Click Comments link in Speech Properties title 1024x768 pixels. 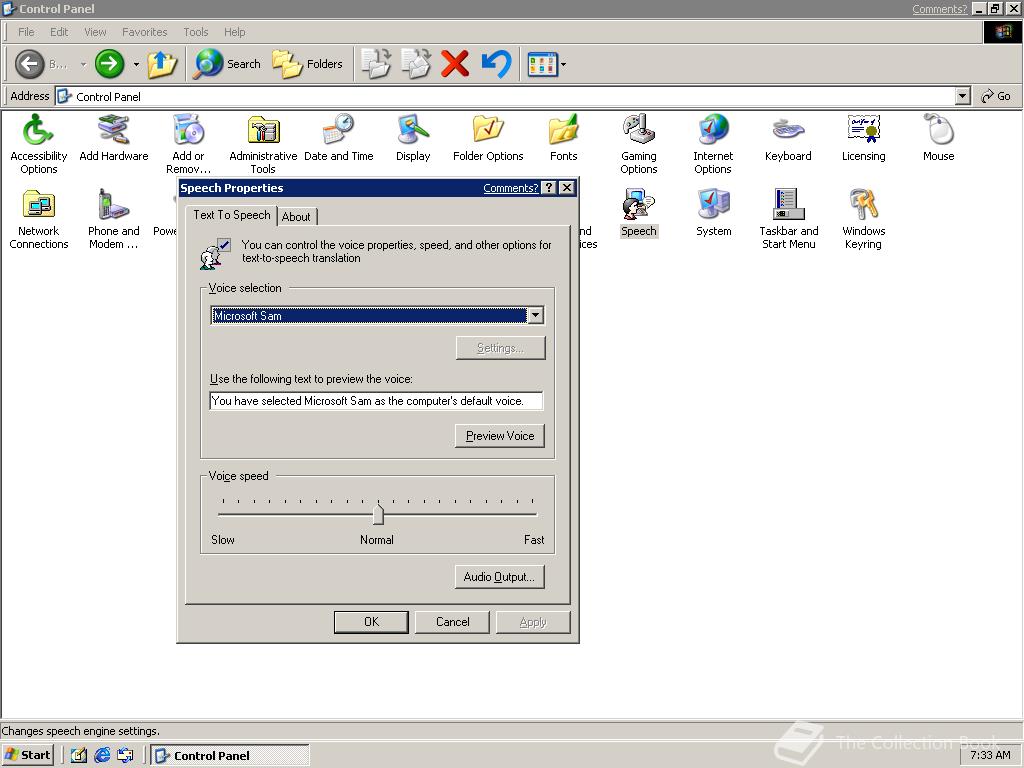point(510,188)
